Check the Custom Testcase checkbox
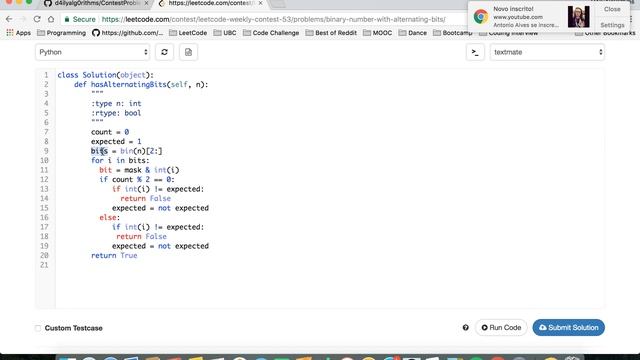The image size is (640, 360). click(38, 328)
